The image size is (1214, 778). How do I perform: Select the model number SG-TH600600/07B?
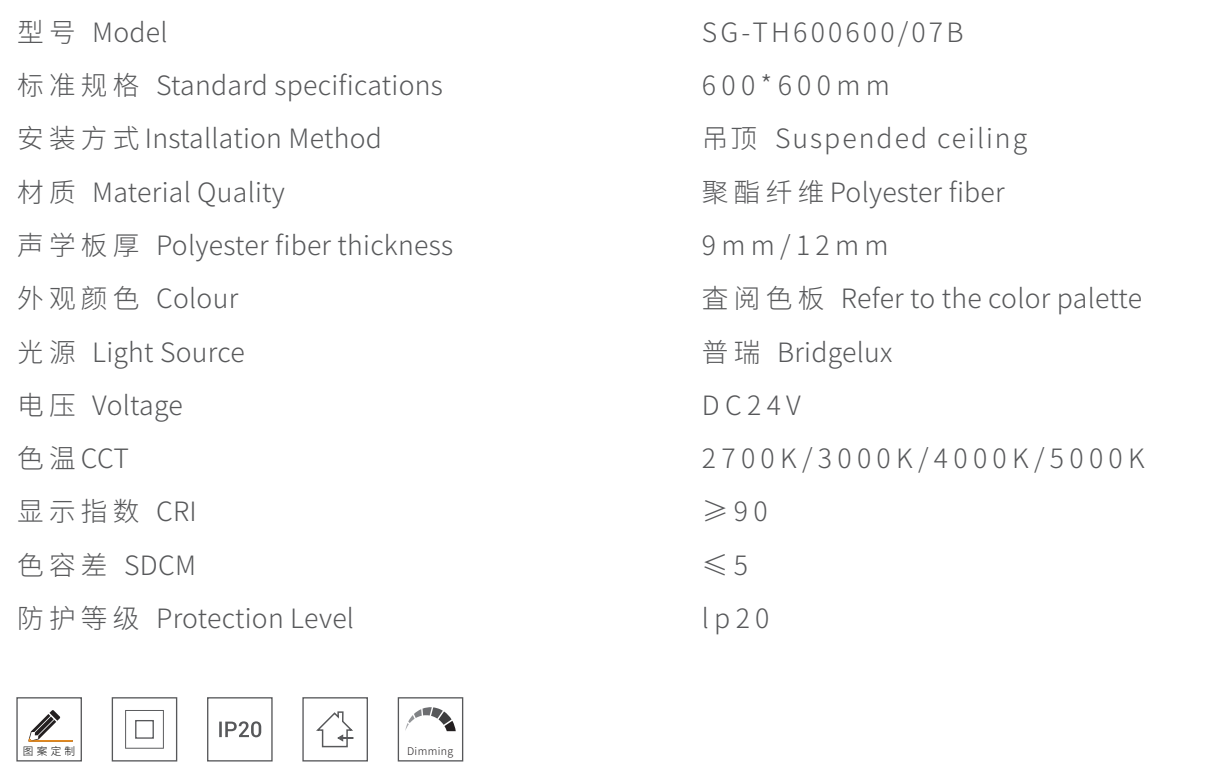coord(831,33)
